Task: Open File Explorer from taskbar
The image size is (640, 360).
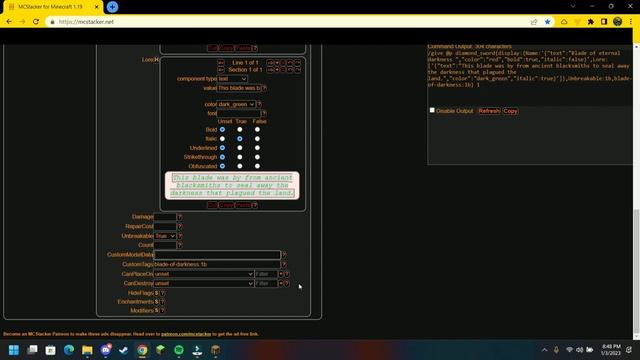Action: (87, 350)
